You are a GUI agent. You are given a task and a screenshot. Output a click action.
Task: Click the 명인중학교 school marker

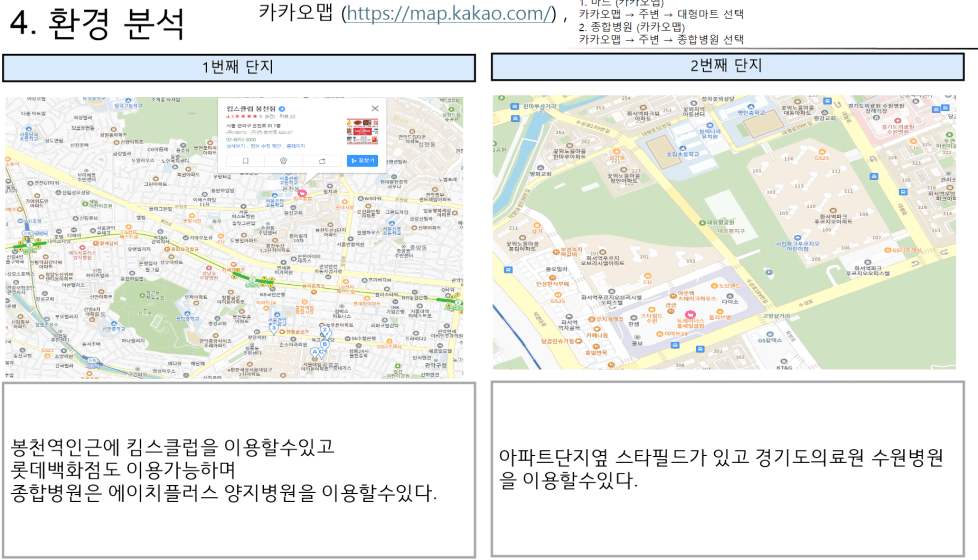(x=750, y=107)
